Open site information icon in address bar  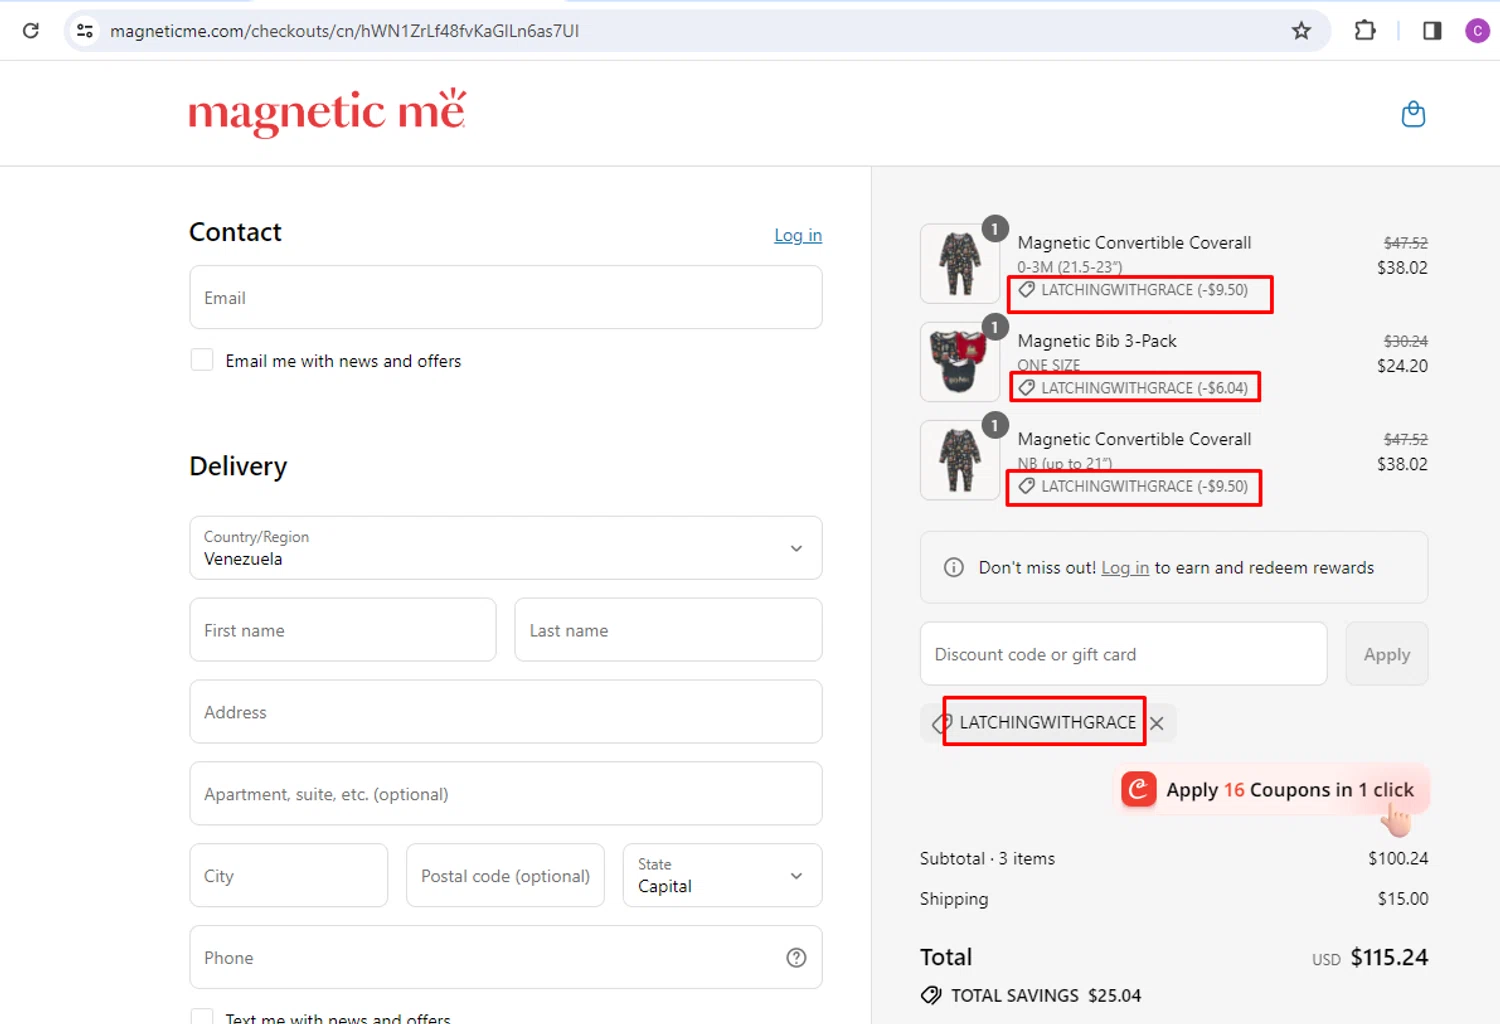click(x=85, y=31)
